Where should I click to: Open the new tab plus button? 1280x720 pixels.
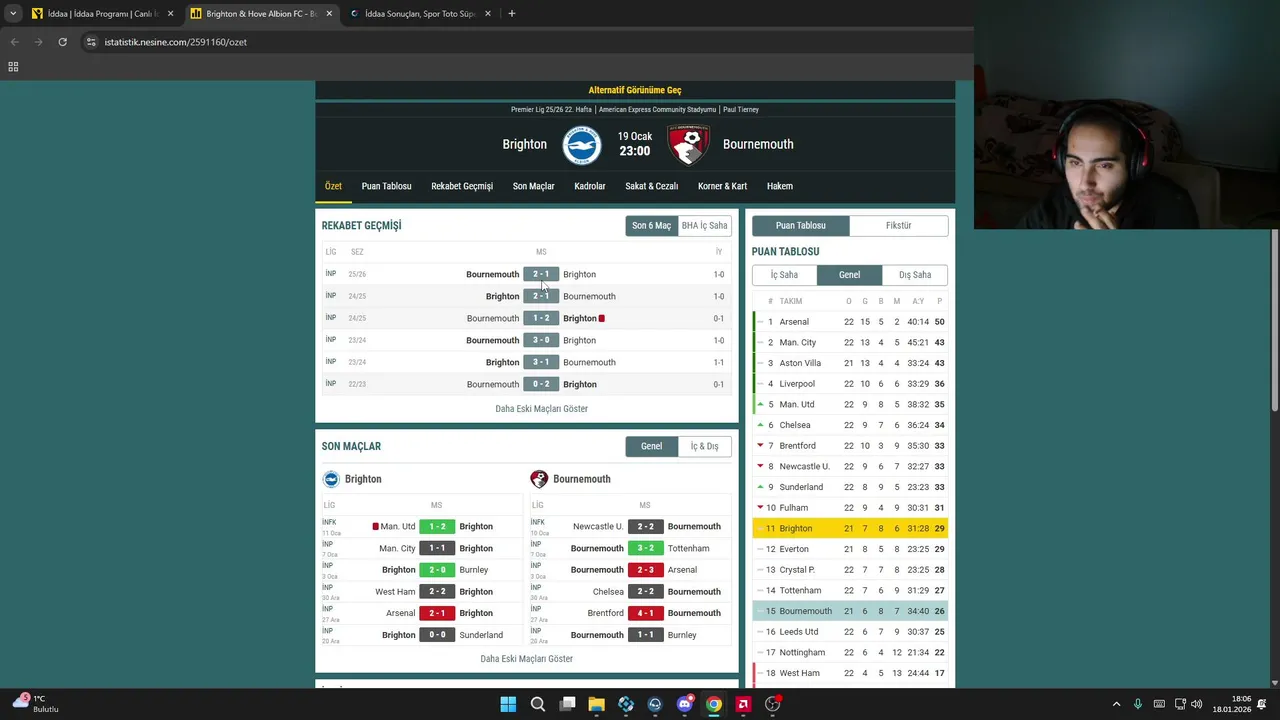(511, 14)
